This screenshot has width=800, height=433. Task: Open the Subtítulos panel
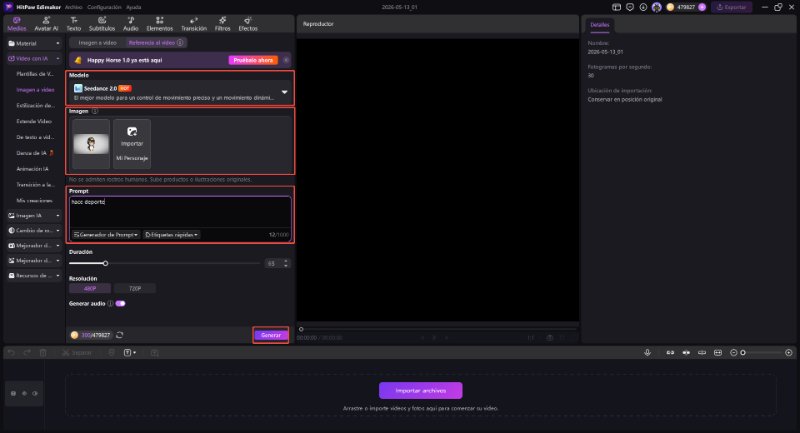(x=102, y=24)
